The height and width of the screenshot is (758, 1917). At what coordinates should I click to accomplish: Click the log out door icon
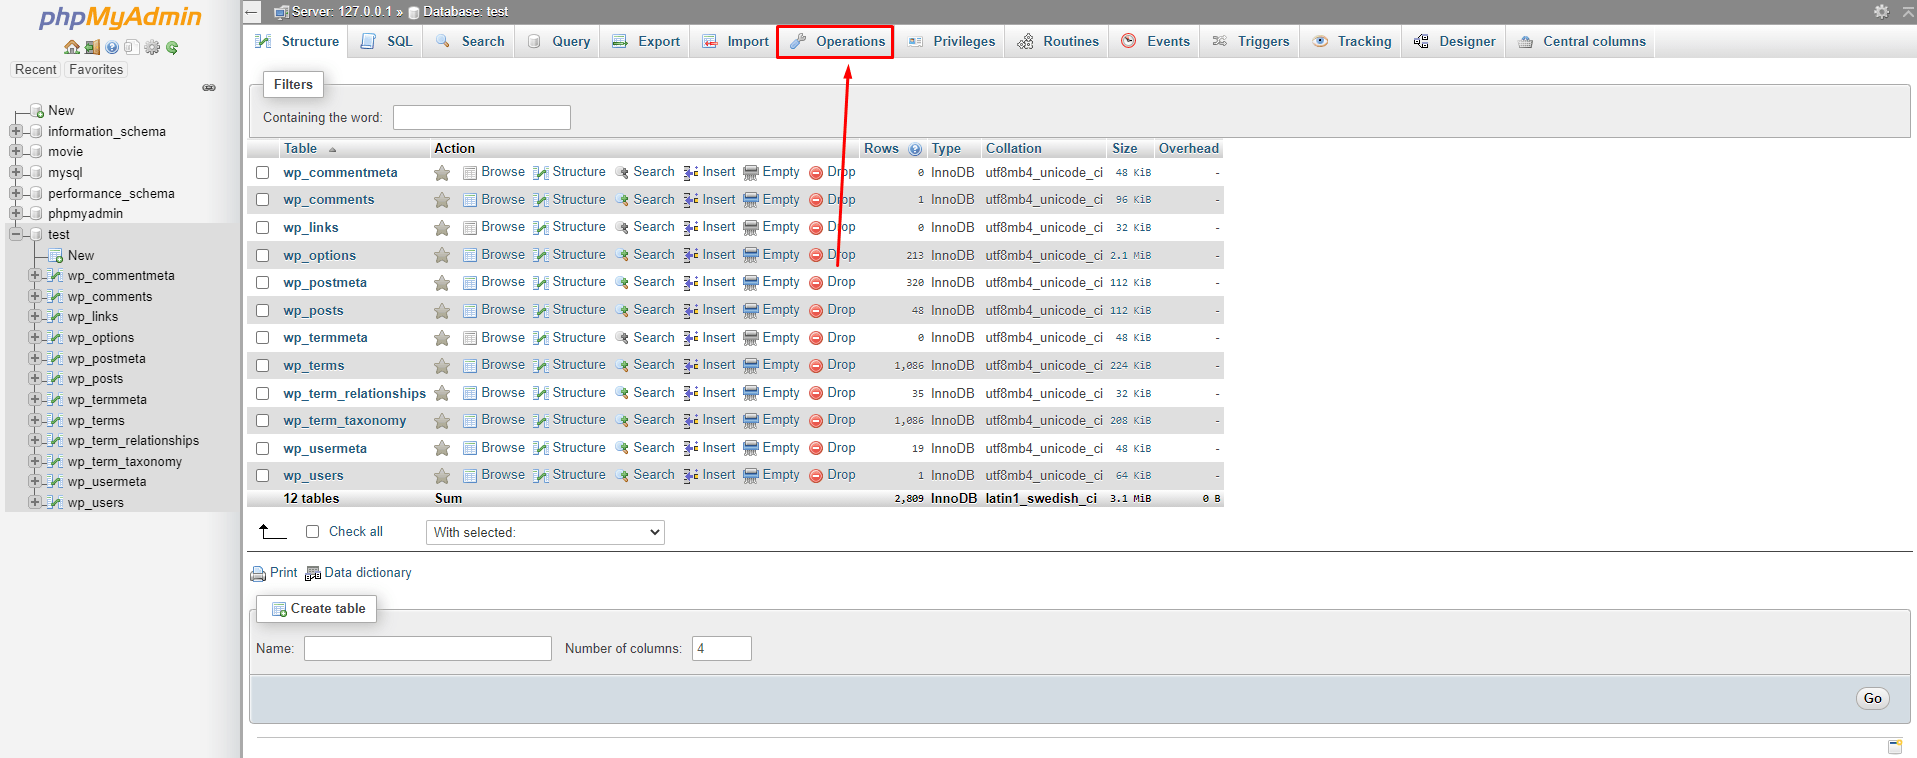(x=92, y=47)
